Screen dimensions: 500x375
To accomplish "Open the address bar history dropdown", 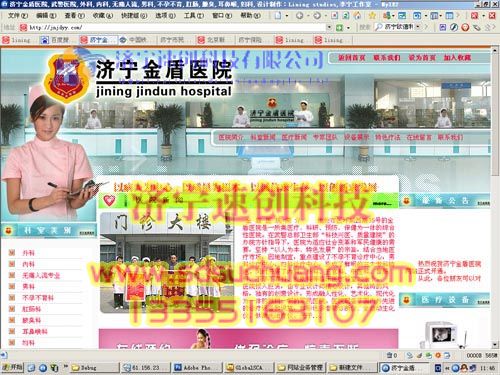I will (x=329, y=27).
